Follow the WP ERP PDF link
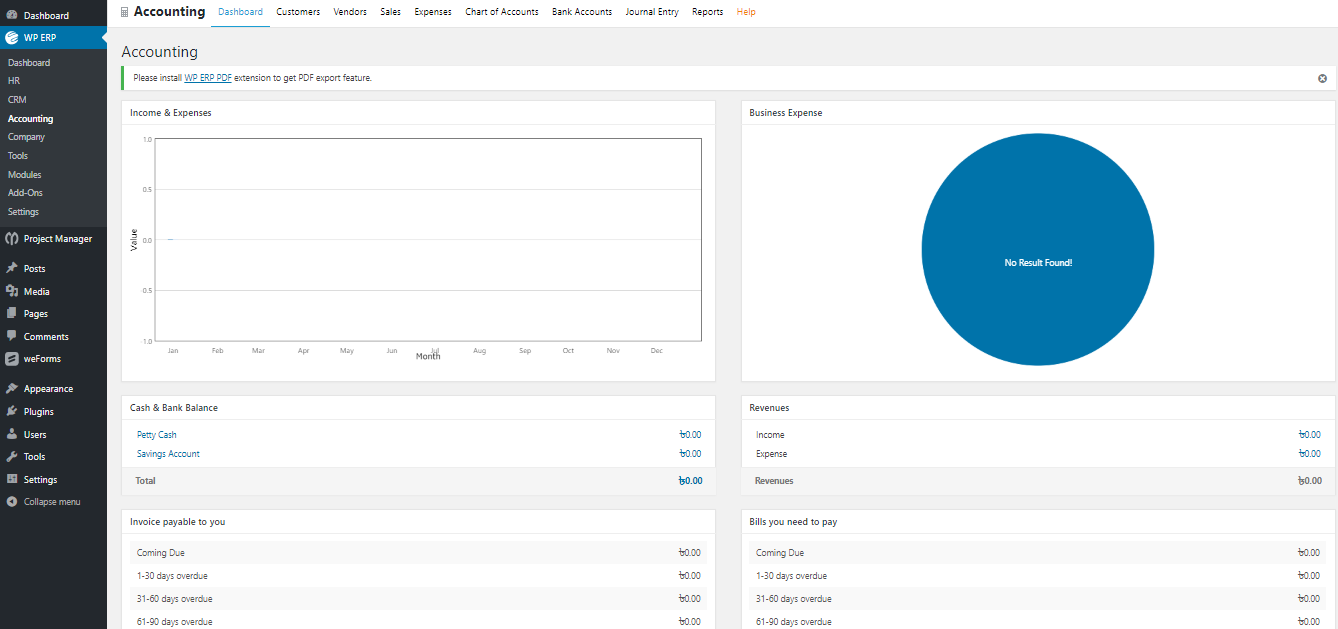Image resolution: width=1338 pixels, height=629 pixels. [x=208, y=78]
